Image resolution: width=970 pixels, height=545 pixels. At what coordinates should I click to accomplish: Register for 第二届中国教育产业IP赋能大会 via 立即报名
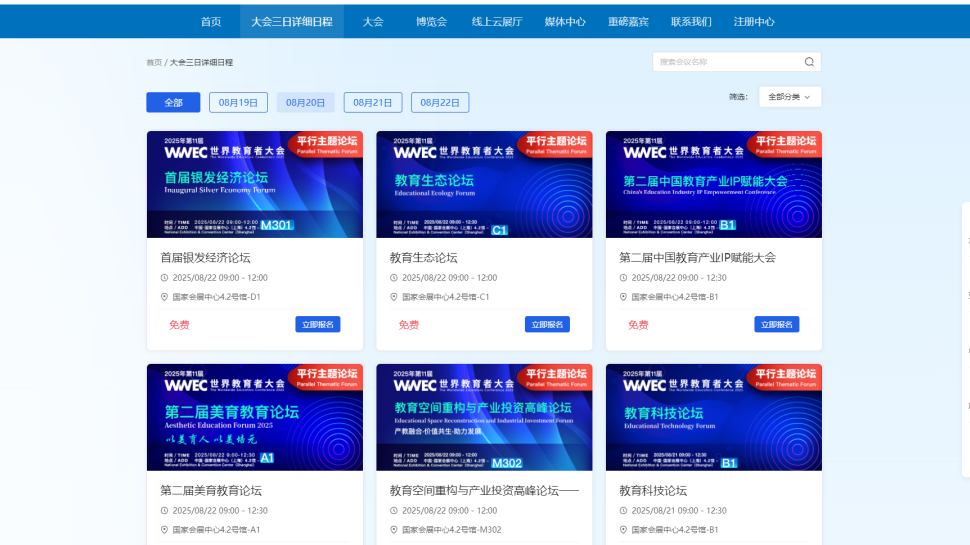[x=777, y=324]
